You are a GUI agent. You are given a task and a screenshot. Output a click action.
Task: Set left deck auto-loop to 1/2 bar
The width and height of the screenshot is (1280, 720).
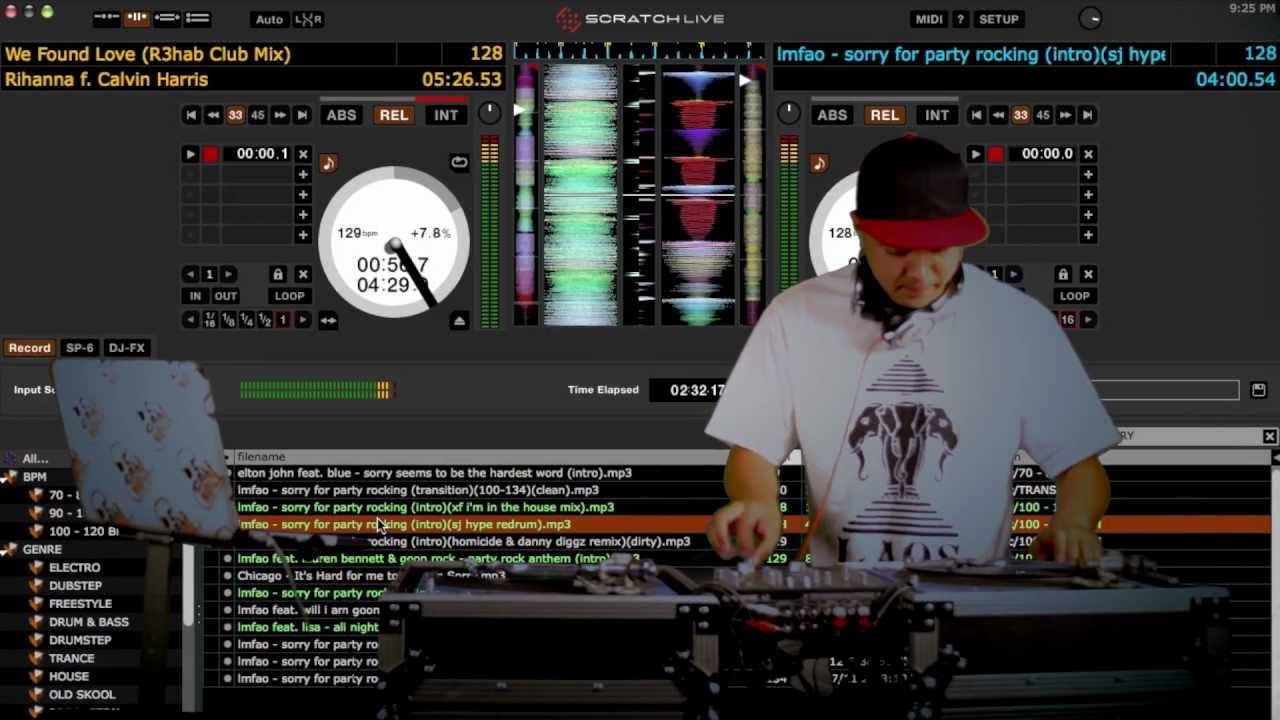coord(264,320)
